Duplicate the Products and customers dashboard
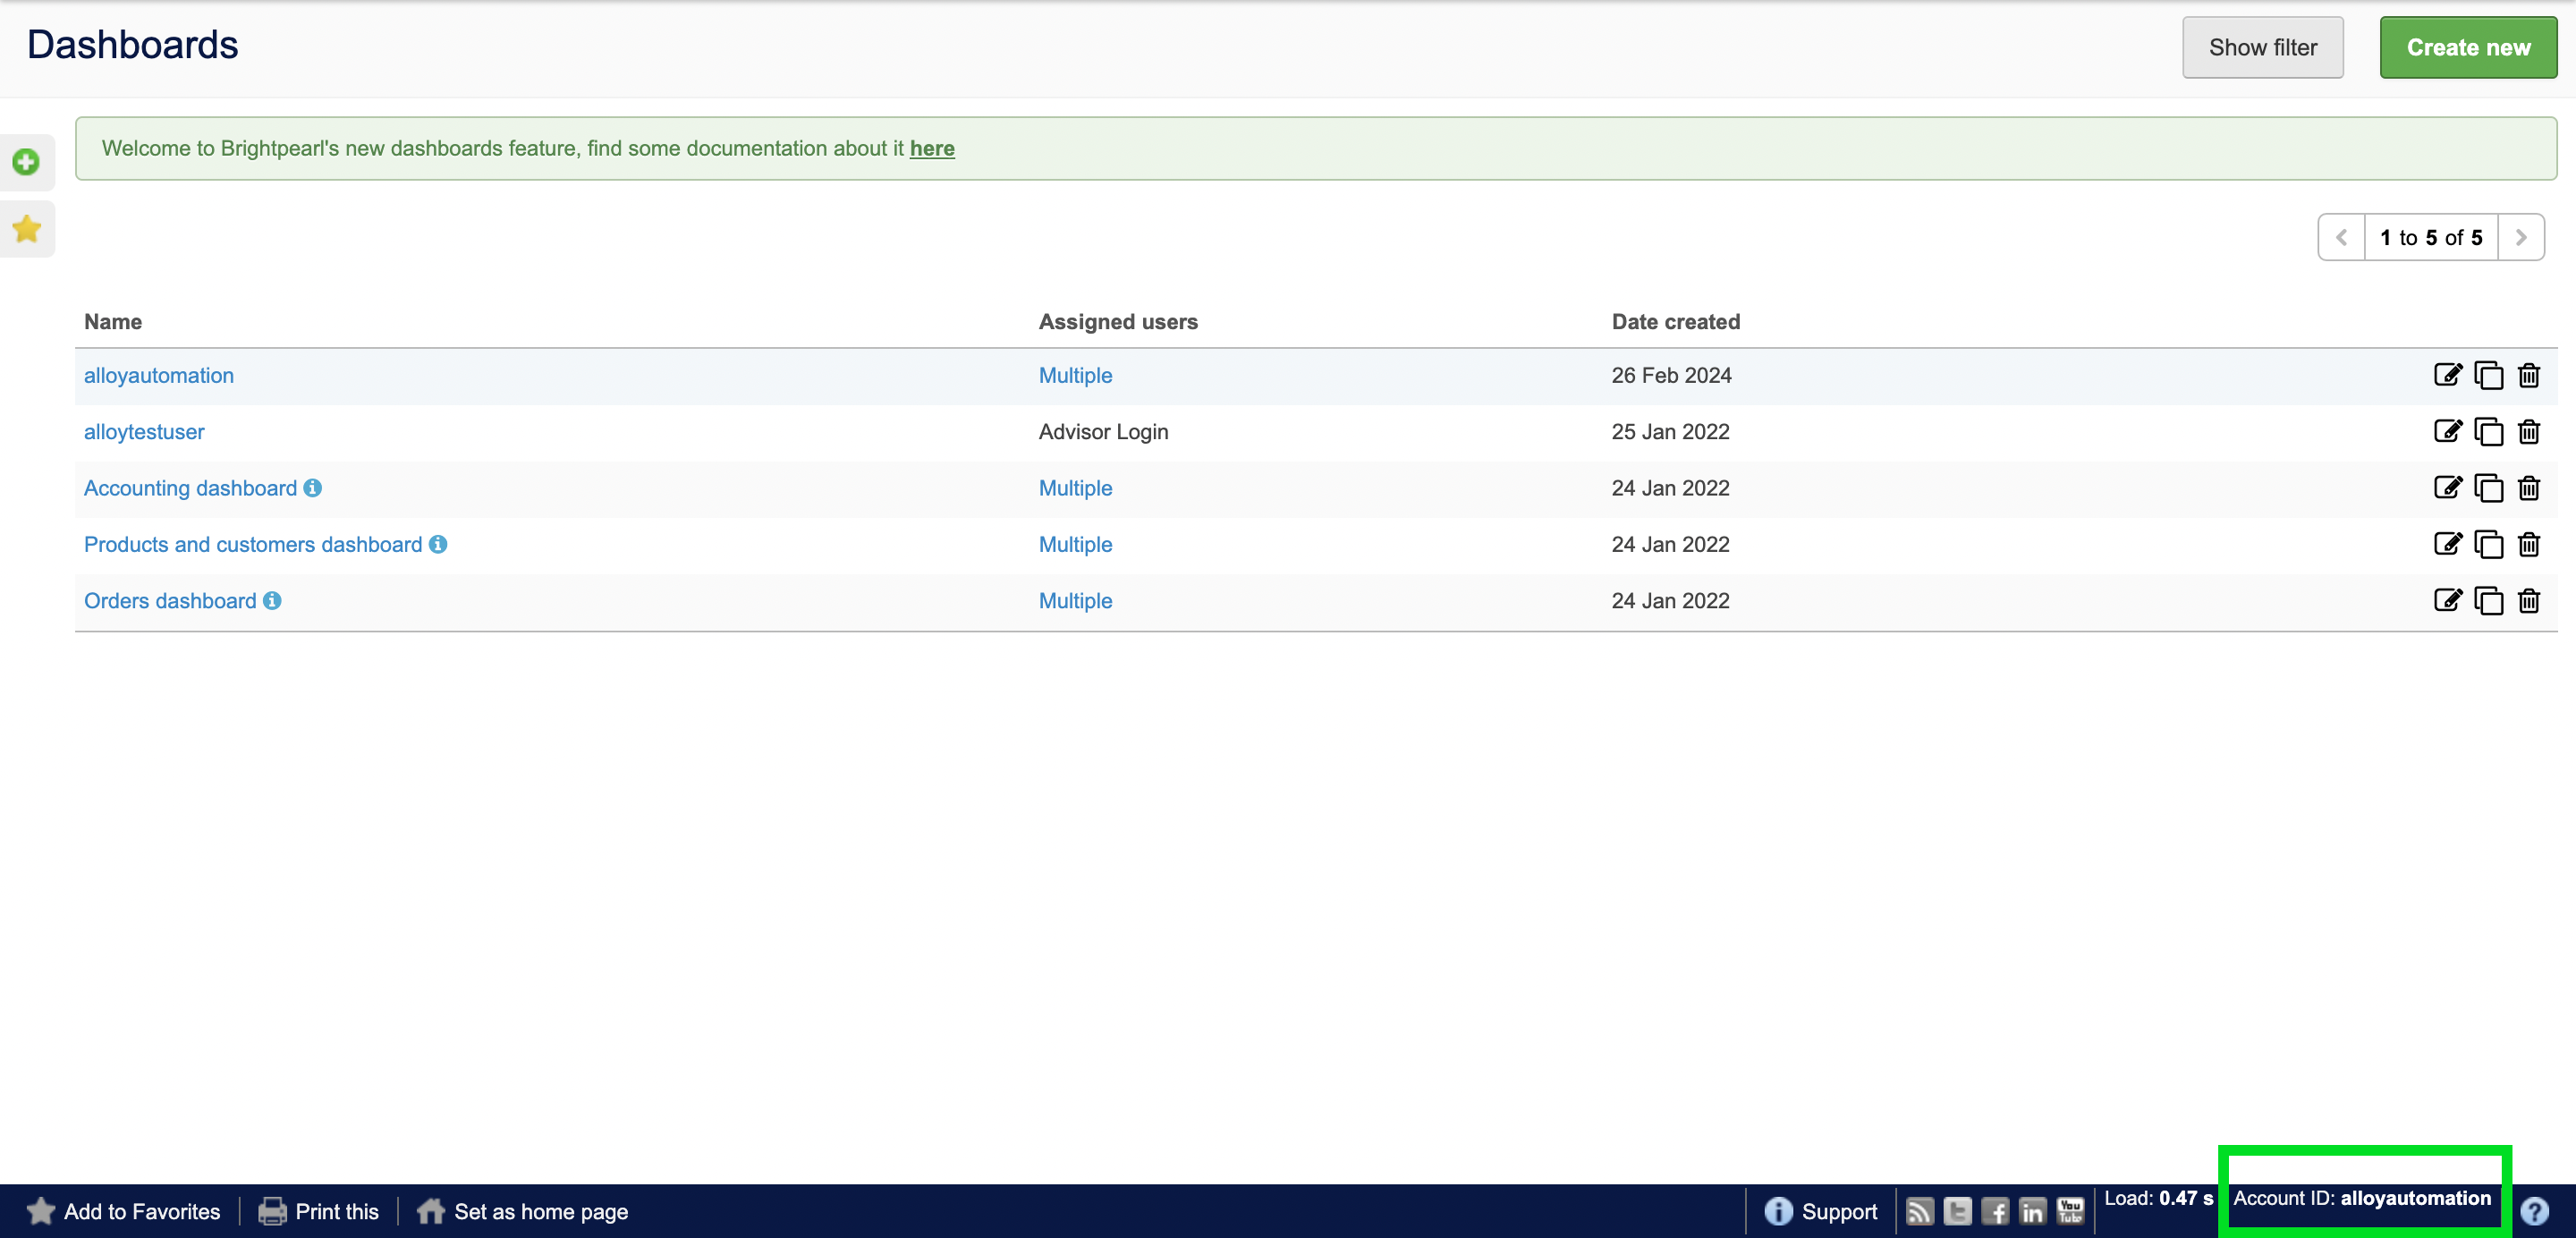This screenshot has width=2576, height=1238. click(2488, 545)
